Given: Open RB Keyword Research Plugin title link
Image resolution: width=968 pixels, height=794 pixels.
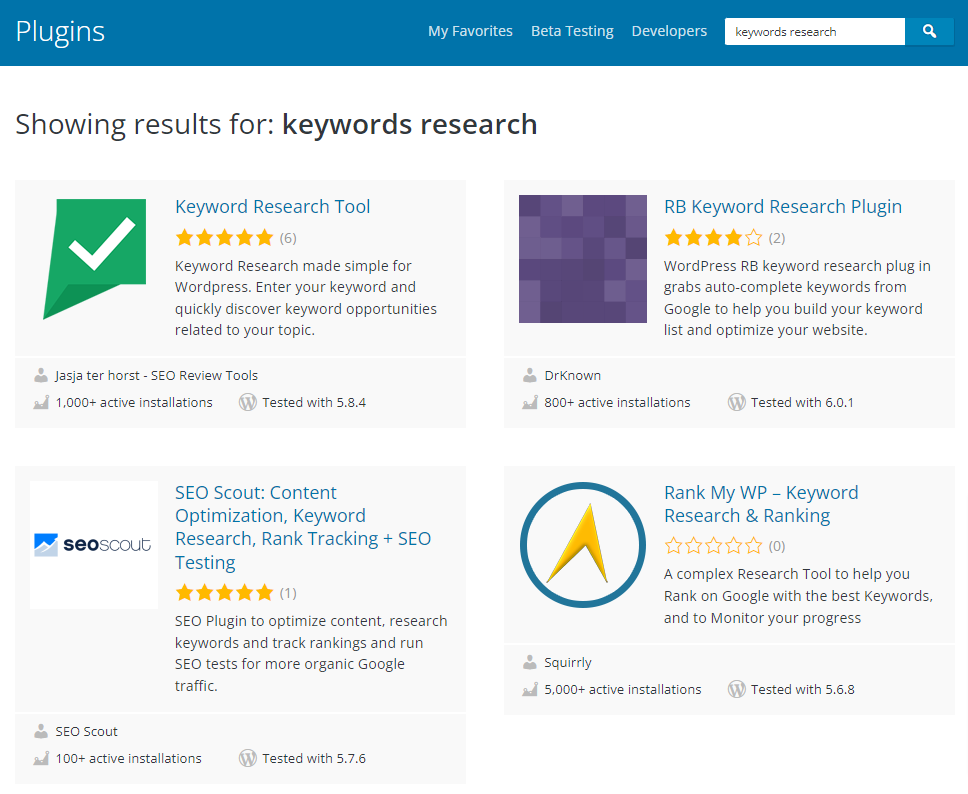Looking at the screenshot, I should [x=783, y=206].
